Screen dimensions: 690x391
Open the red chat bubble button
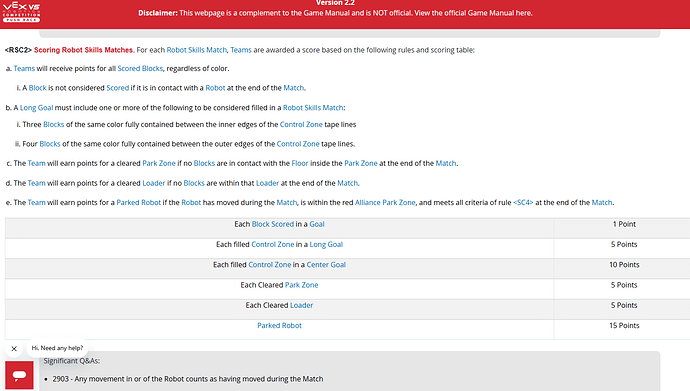tap(19, 375)
